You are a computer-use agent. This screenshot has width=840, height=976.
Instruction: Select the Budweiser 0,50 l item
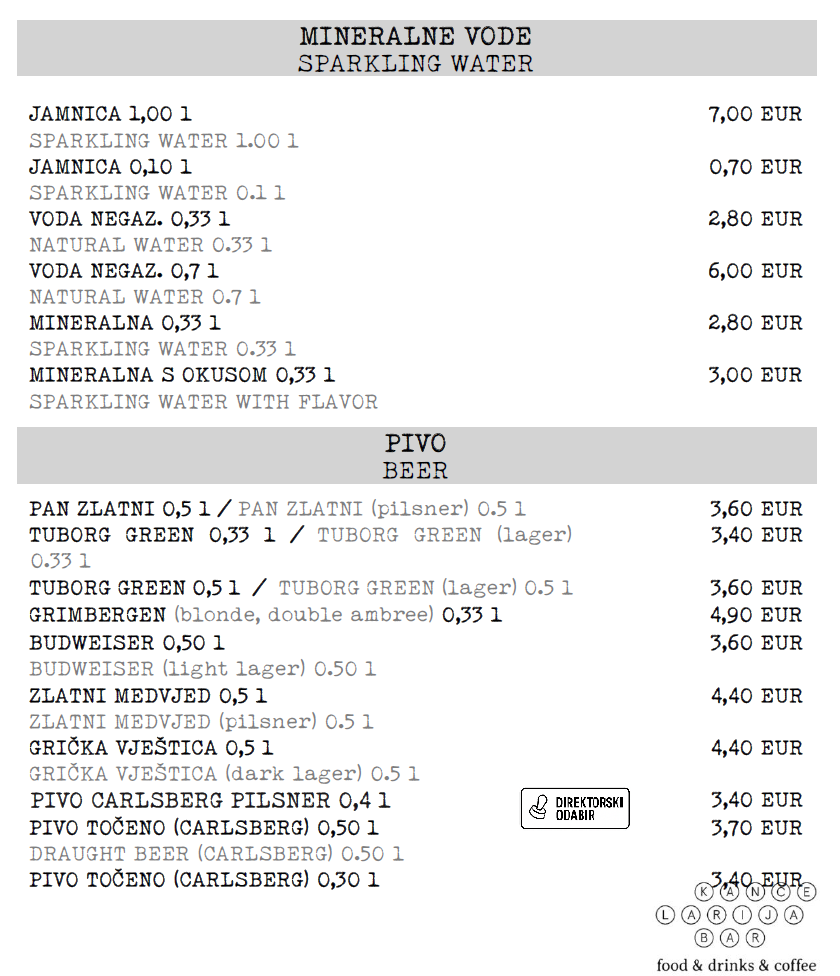coord(126,642)
